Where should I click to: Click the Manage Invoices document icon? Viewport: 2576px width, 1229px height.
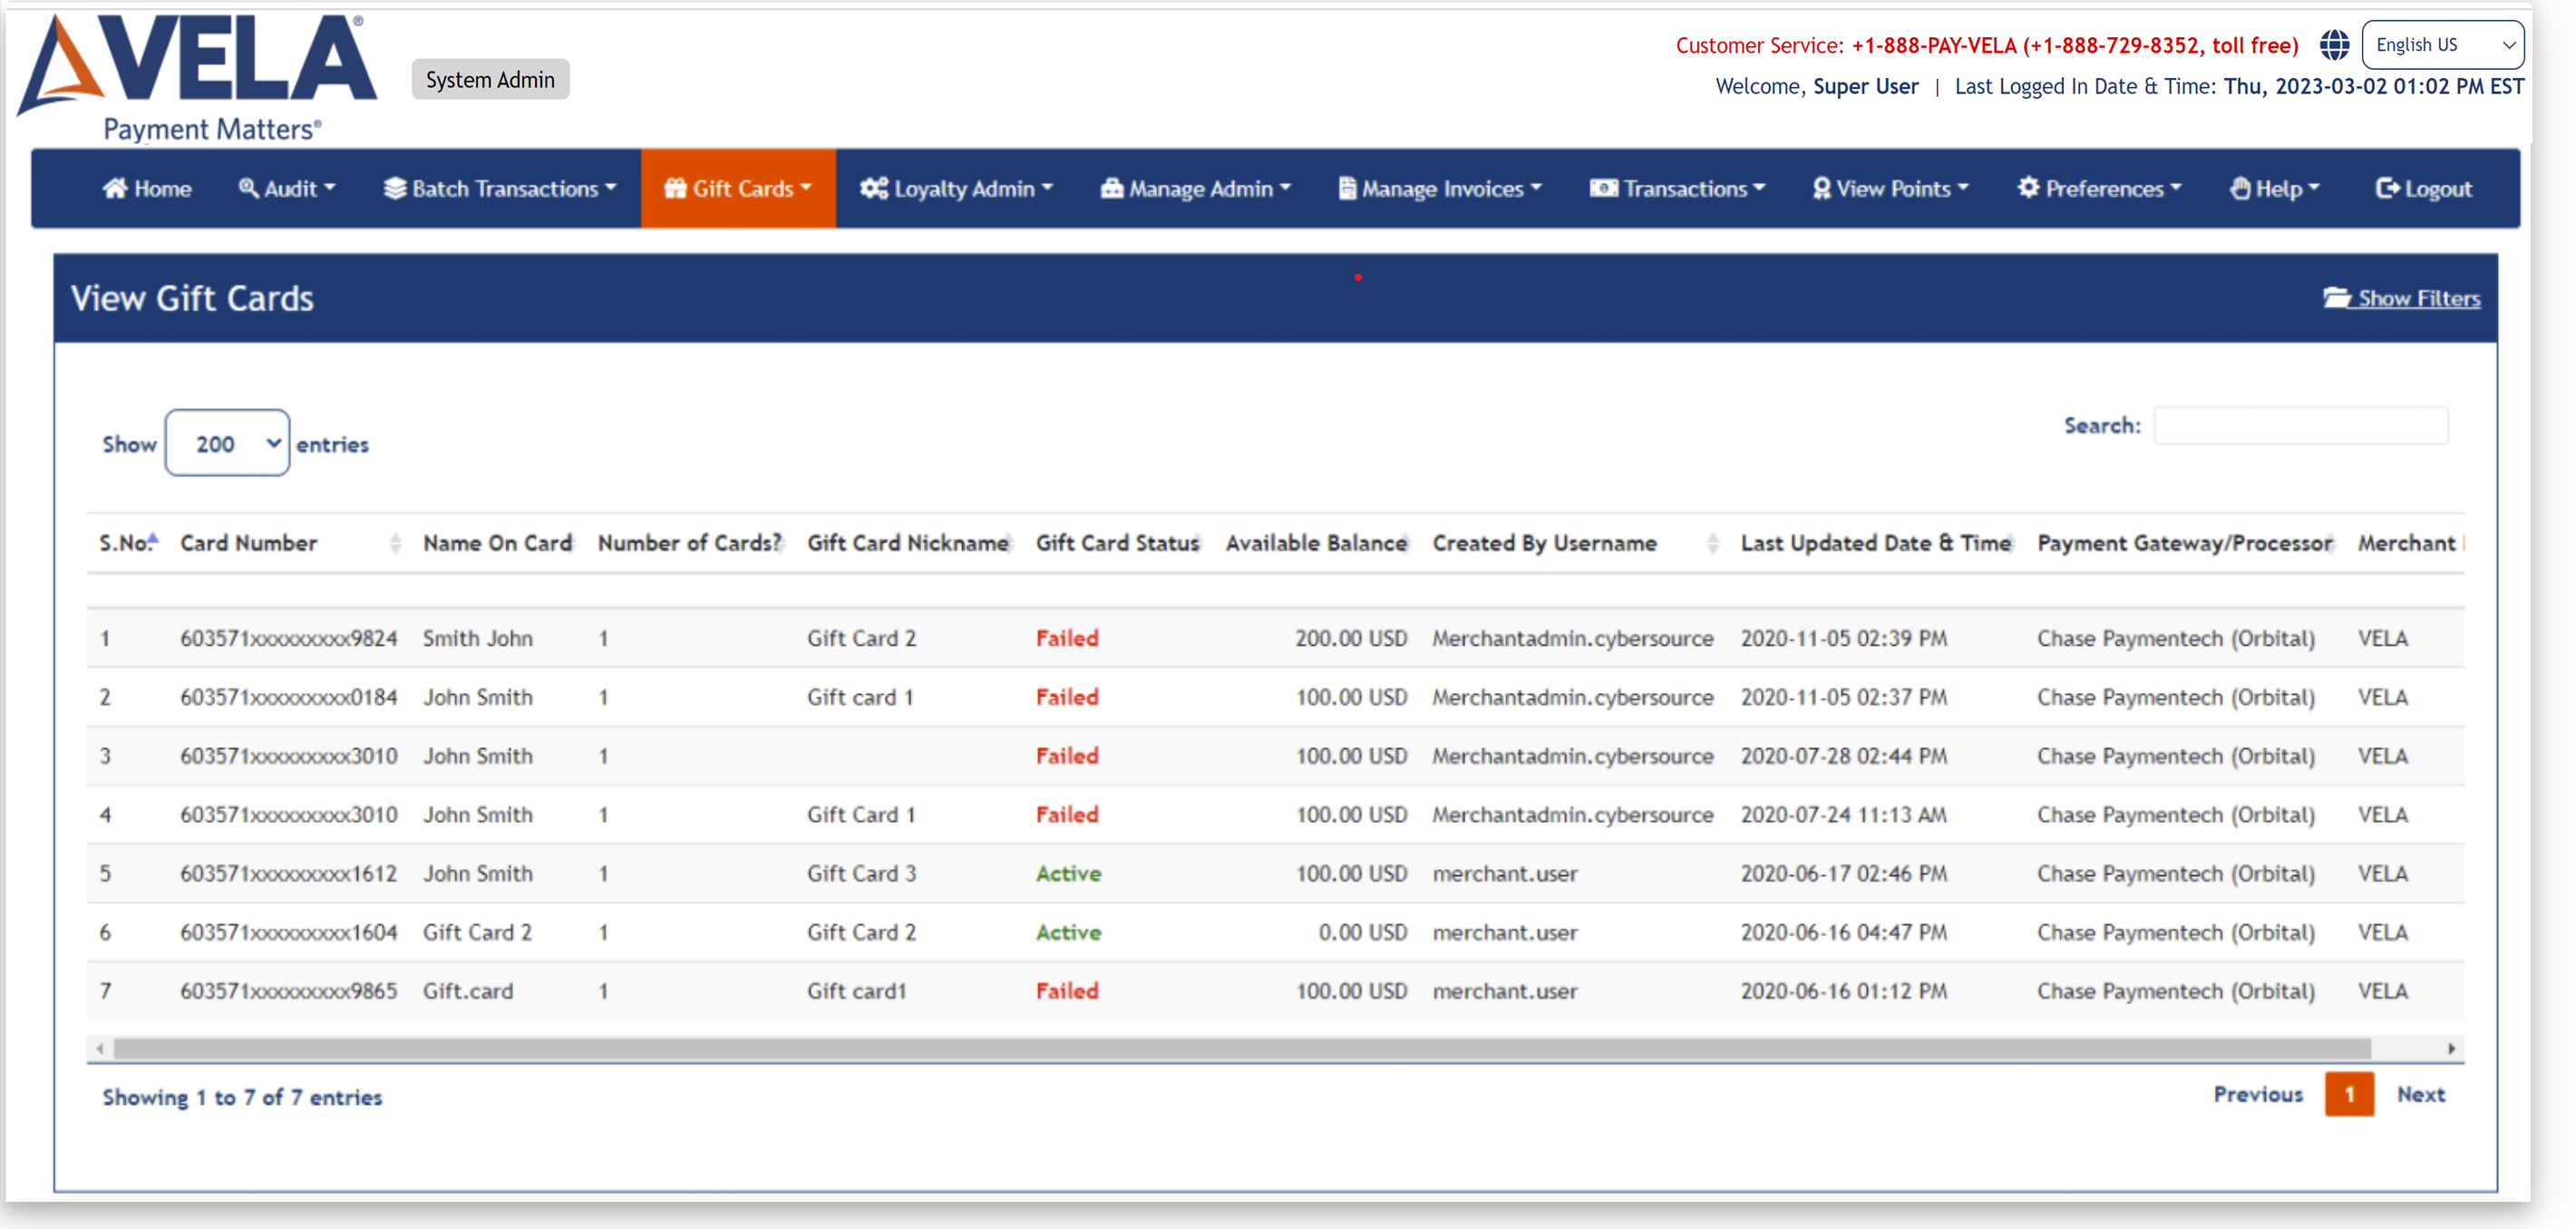(1347, 188)
